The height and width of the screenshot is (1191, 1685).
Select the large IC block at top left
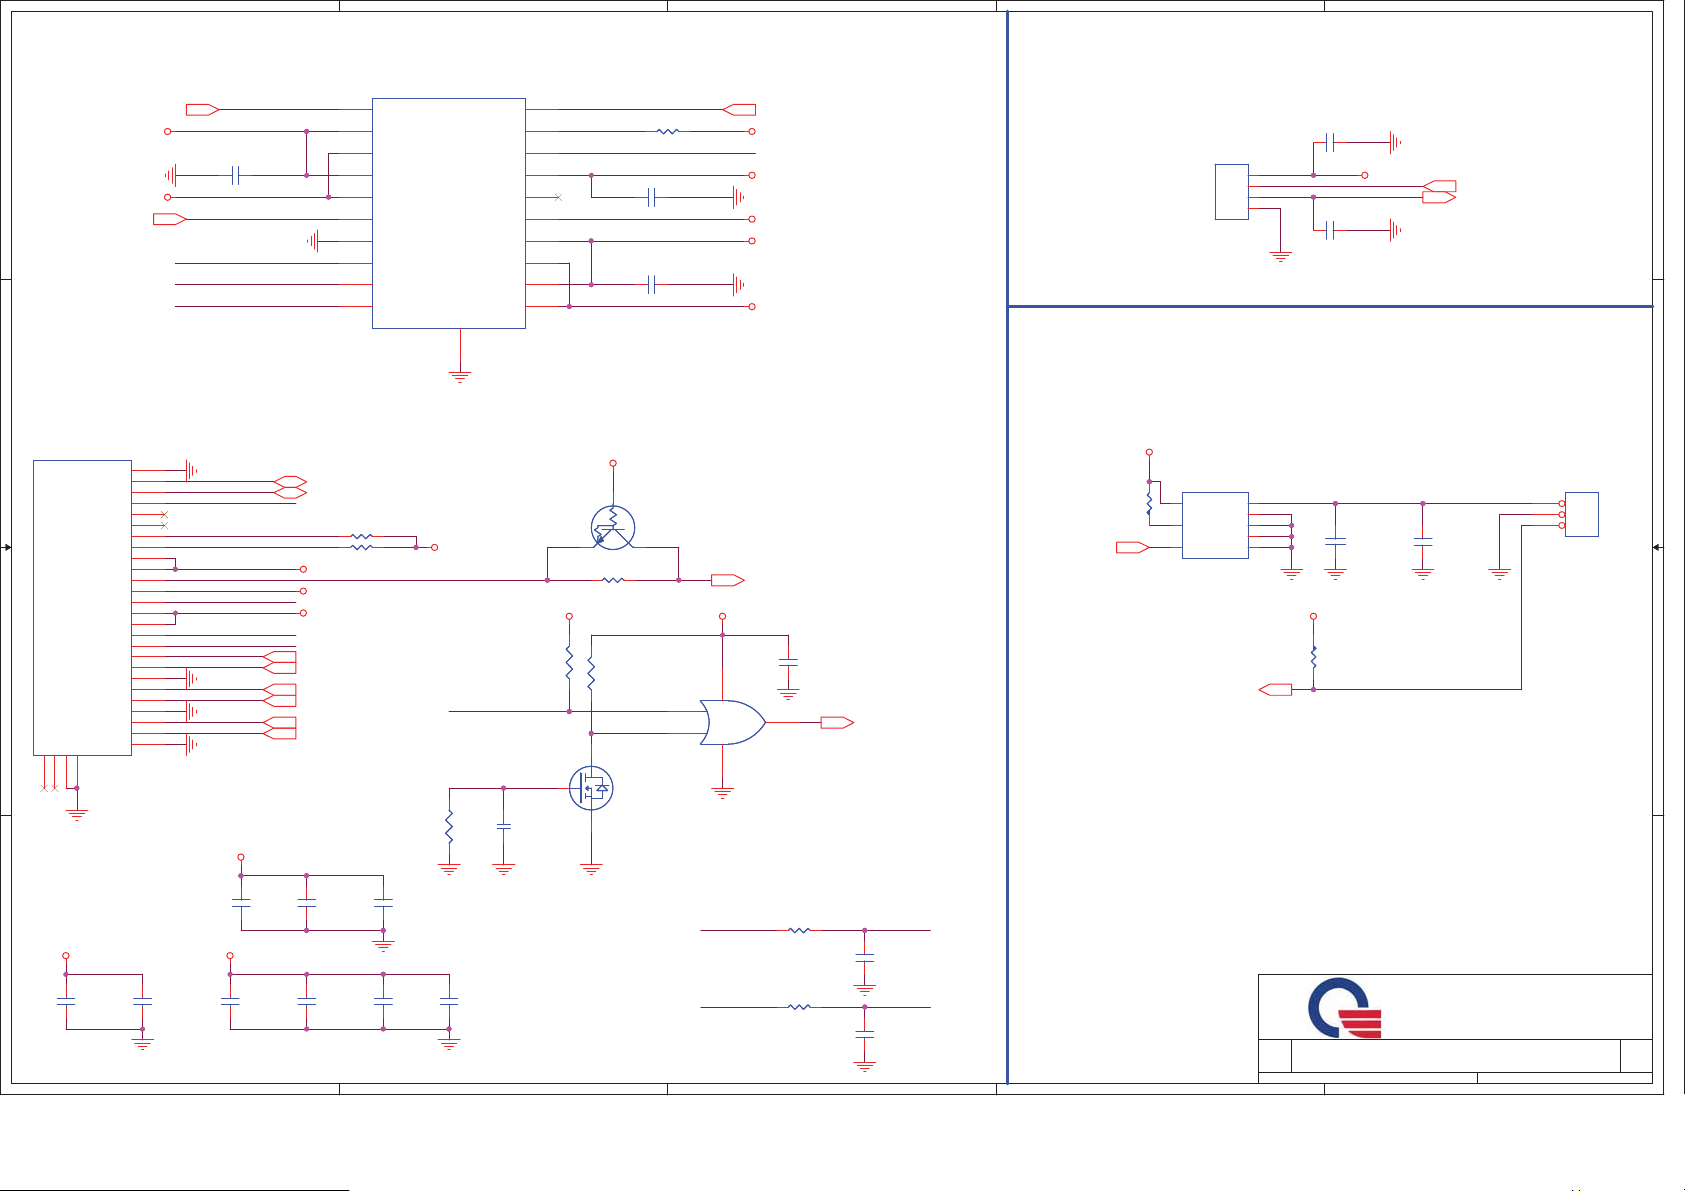449,213
